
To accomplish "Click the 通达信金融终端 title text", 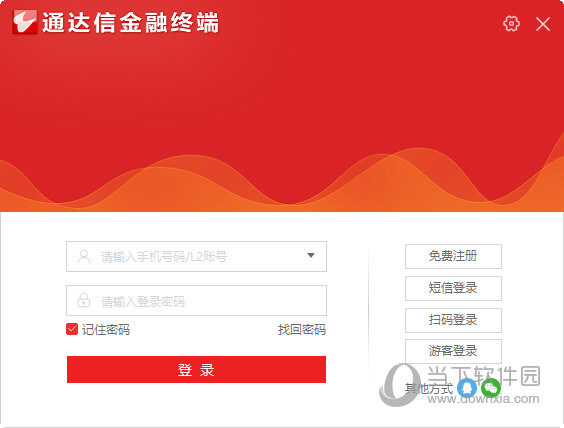I will click(x=131, y=22).
